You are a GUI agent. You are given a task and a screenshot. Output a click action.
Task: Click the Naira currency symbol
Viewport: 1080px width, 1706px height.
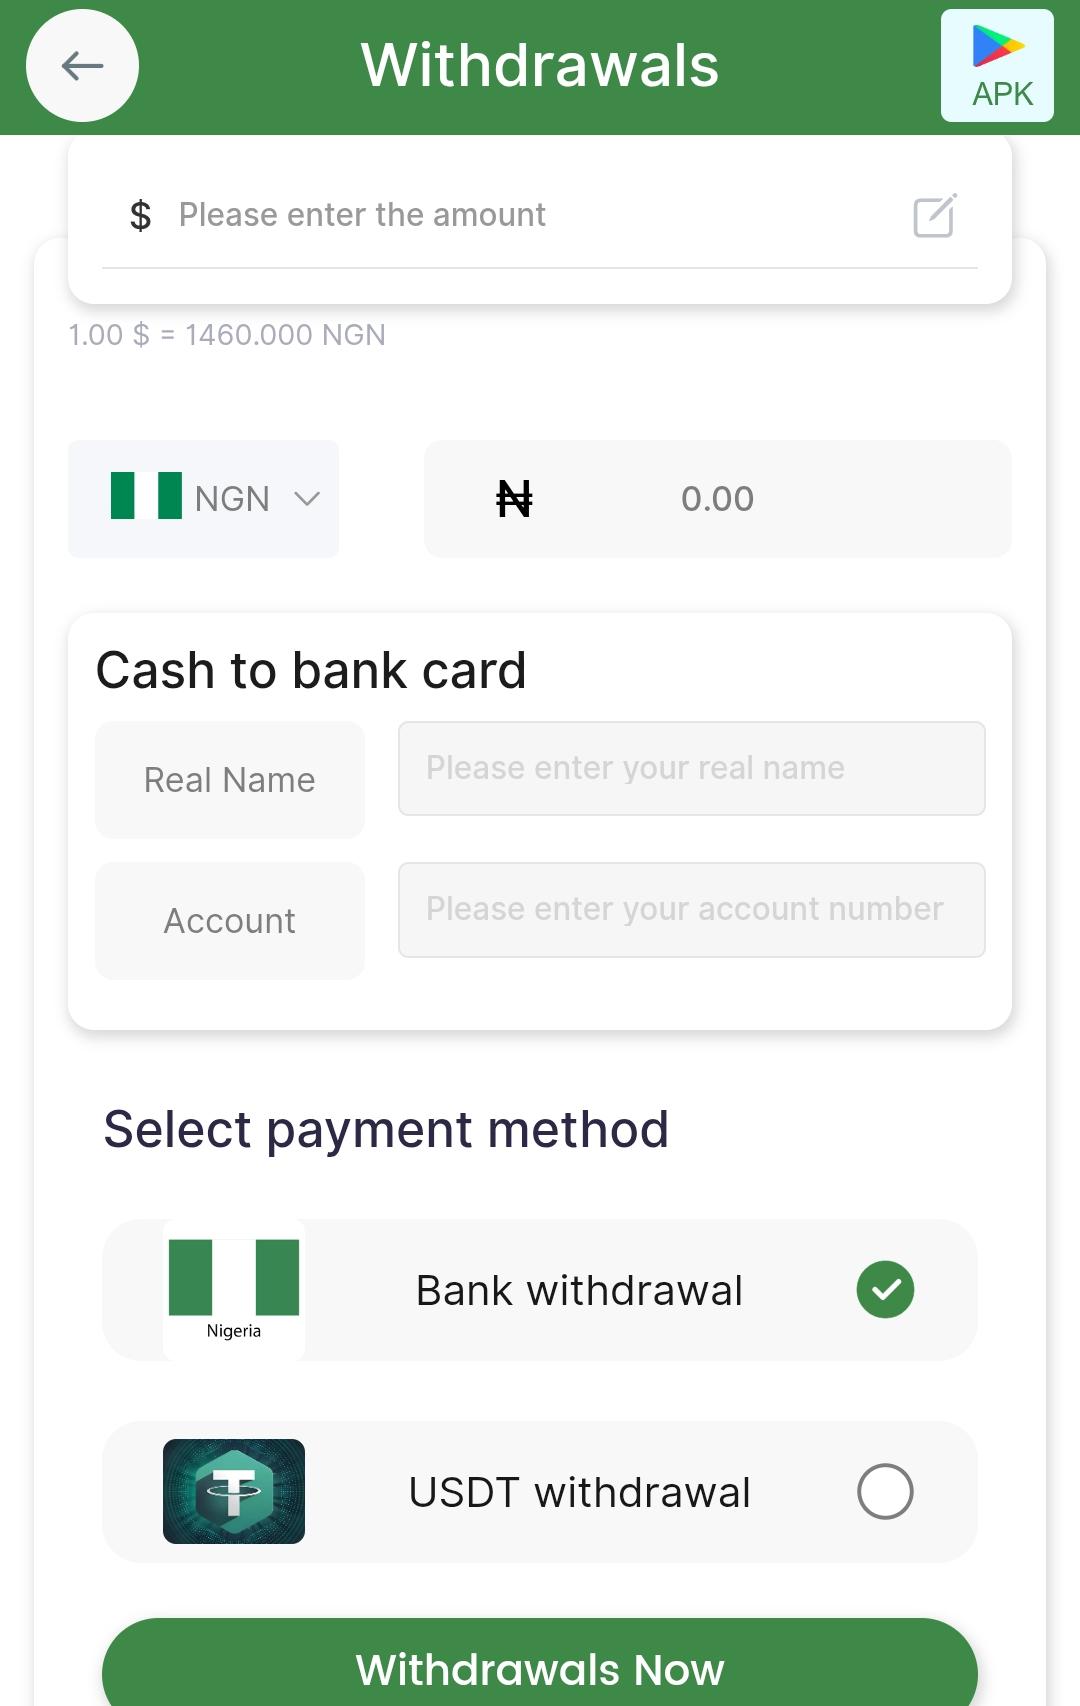(x=514, y=498)
